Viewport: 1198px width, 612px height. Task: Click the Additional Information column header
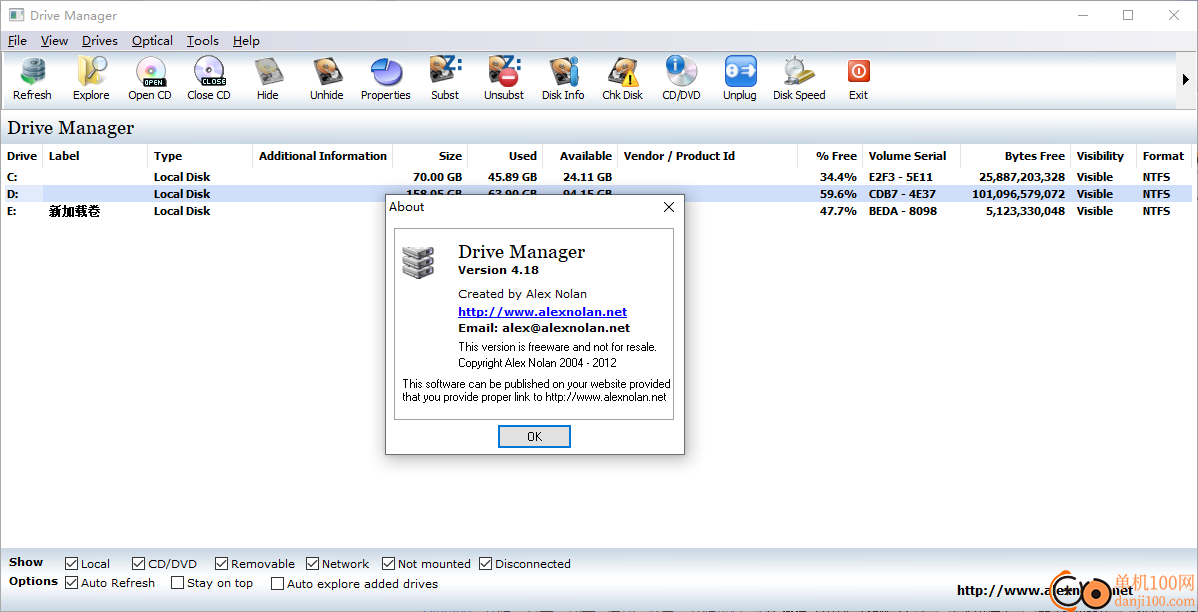click(x=322, y=156)
